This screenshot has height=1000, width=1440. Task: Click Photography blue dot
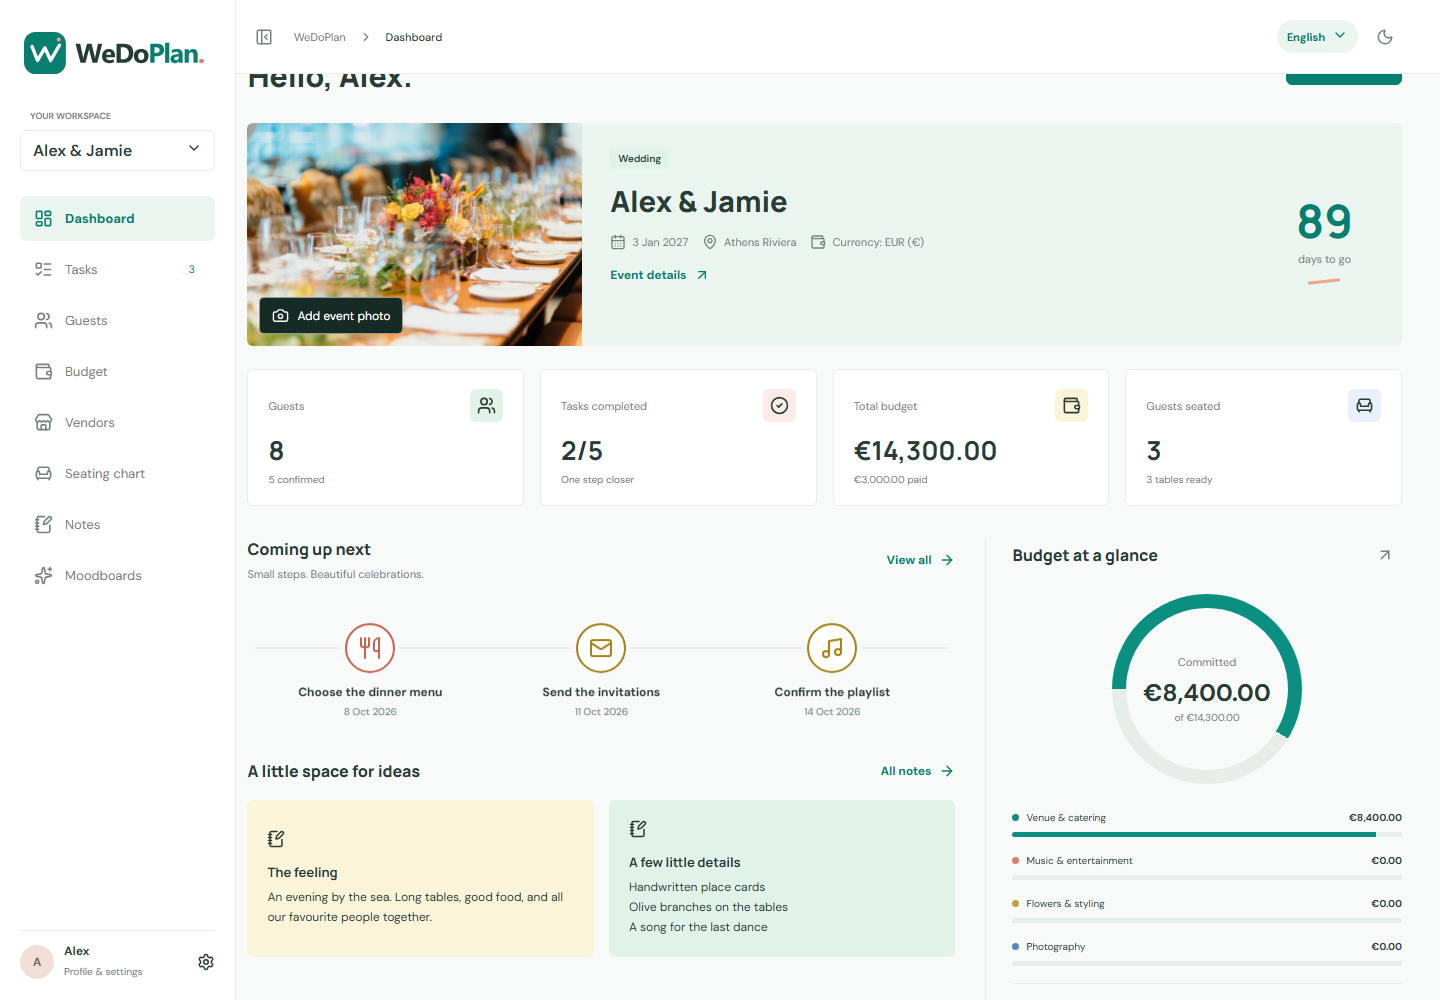click(x=1016, y=947)
